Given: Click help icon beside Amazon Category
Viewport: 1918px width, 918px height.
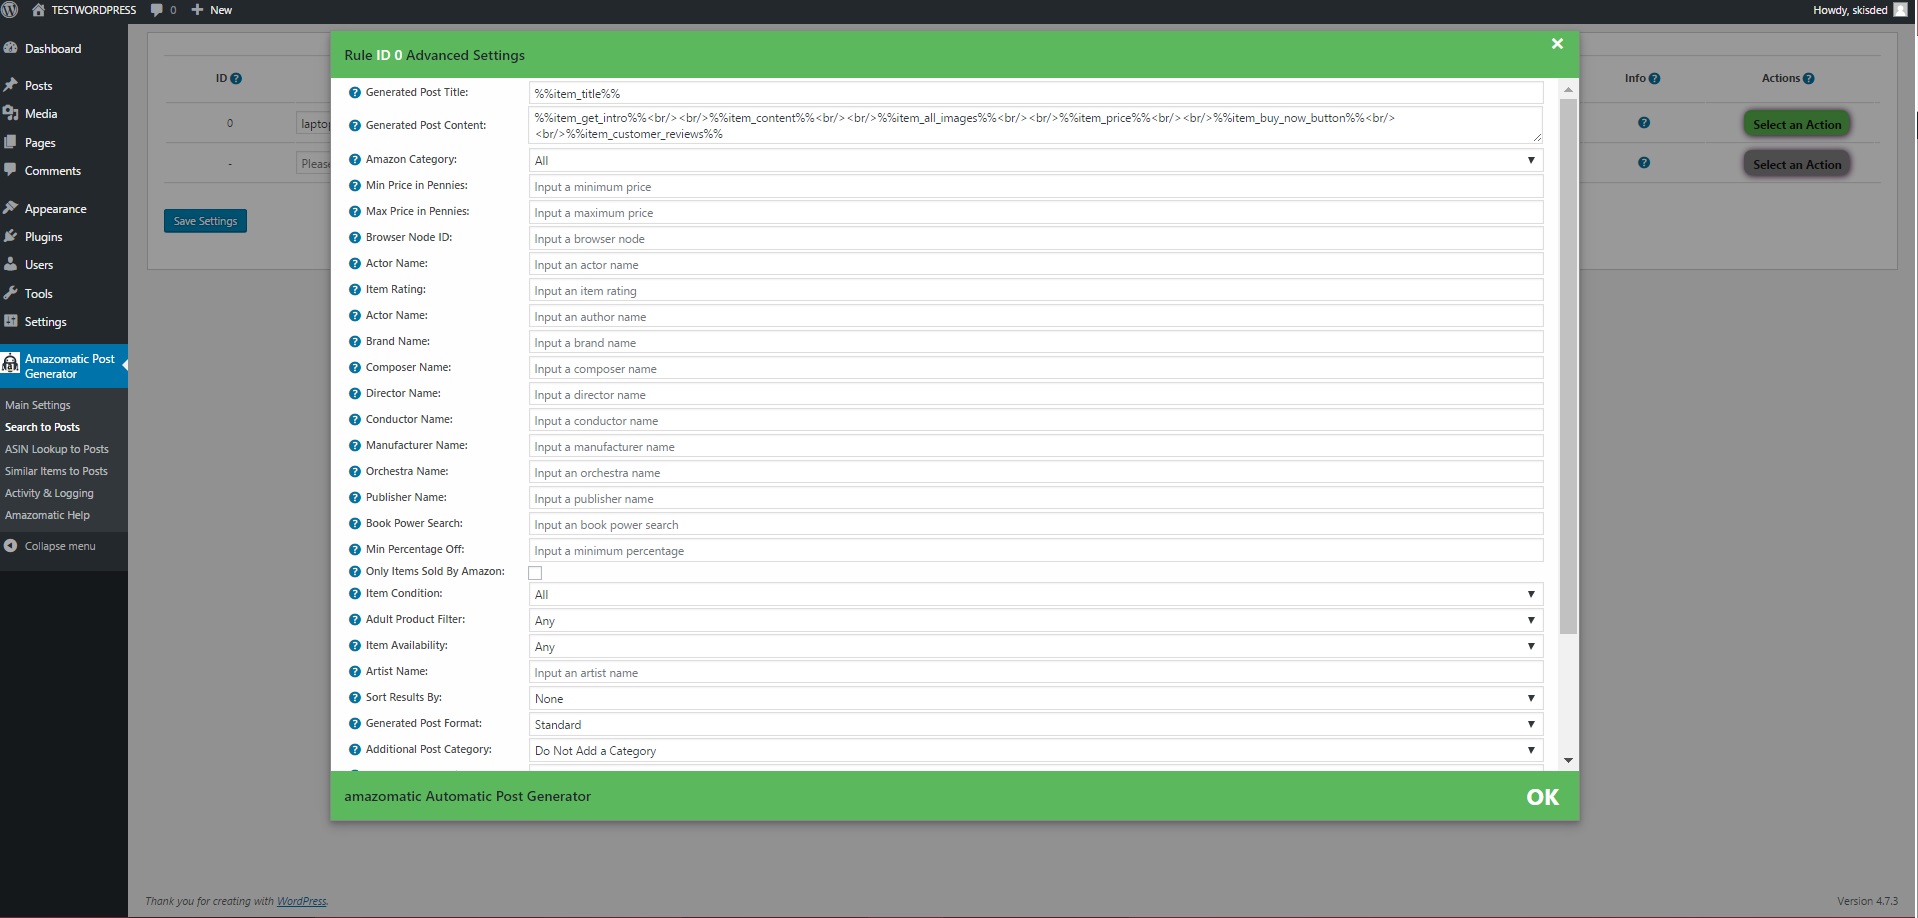Looking at the screenshot, I should tap(354, 160).
